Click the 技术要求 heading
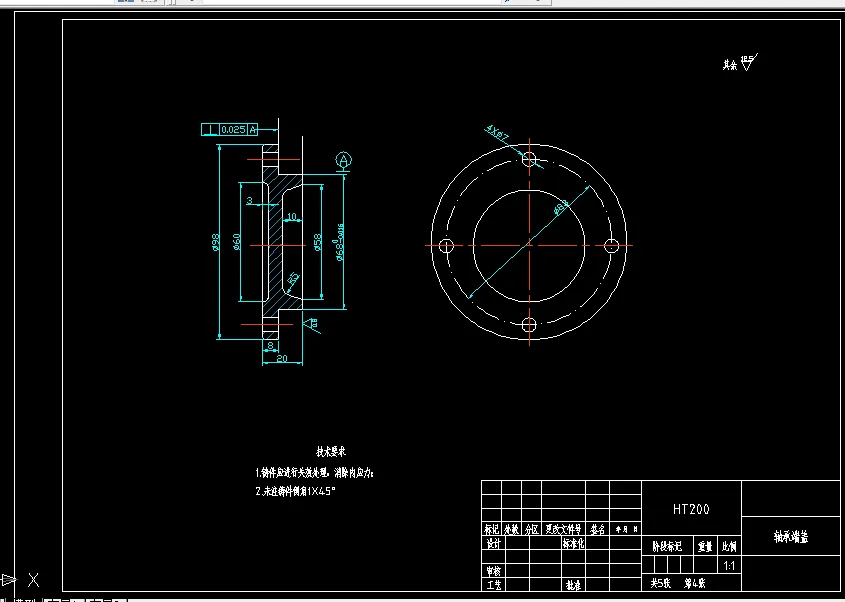Image resolution: width=845 pixels, height=602 pixels. point(331,452)
